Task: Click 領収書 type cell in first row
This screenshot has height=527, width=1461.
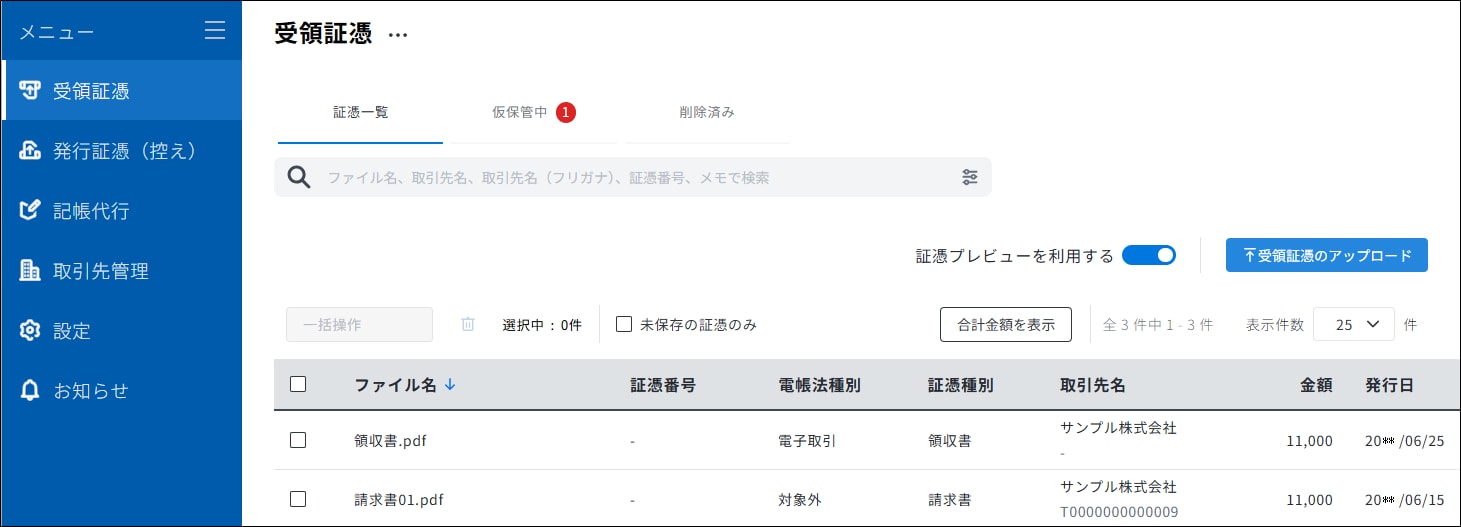Action: (950, 440)
